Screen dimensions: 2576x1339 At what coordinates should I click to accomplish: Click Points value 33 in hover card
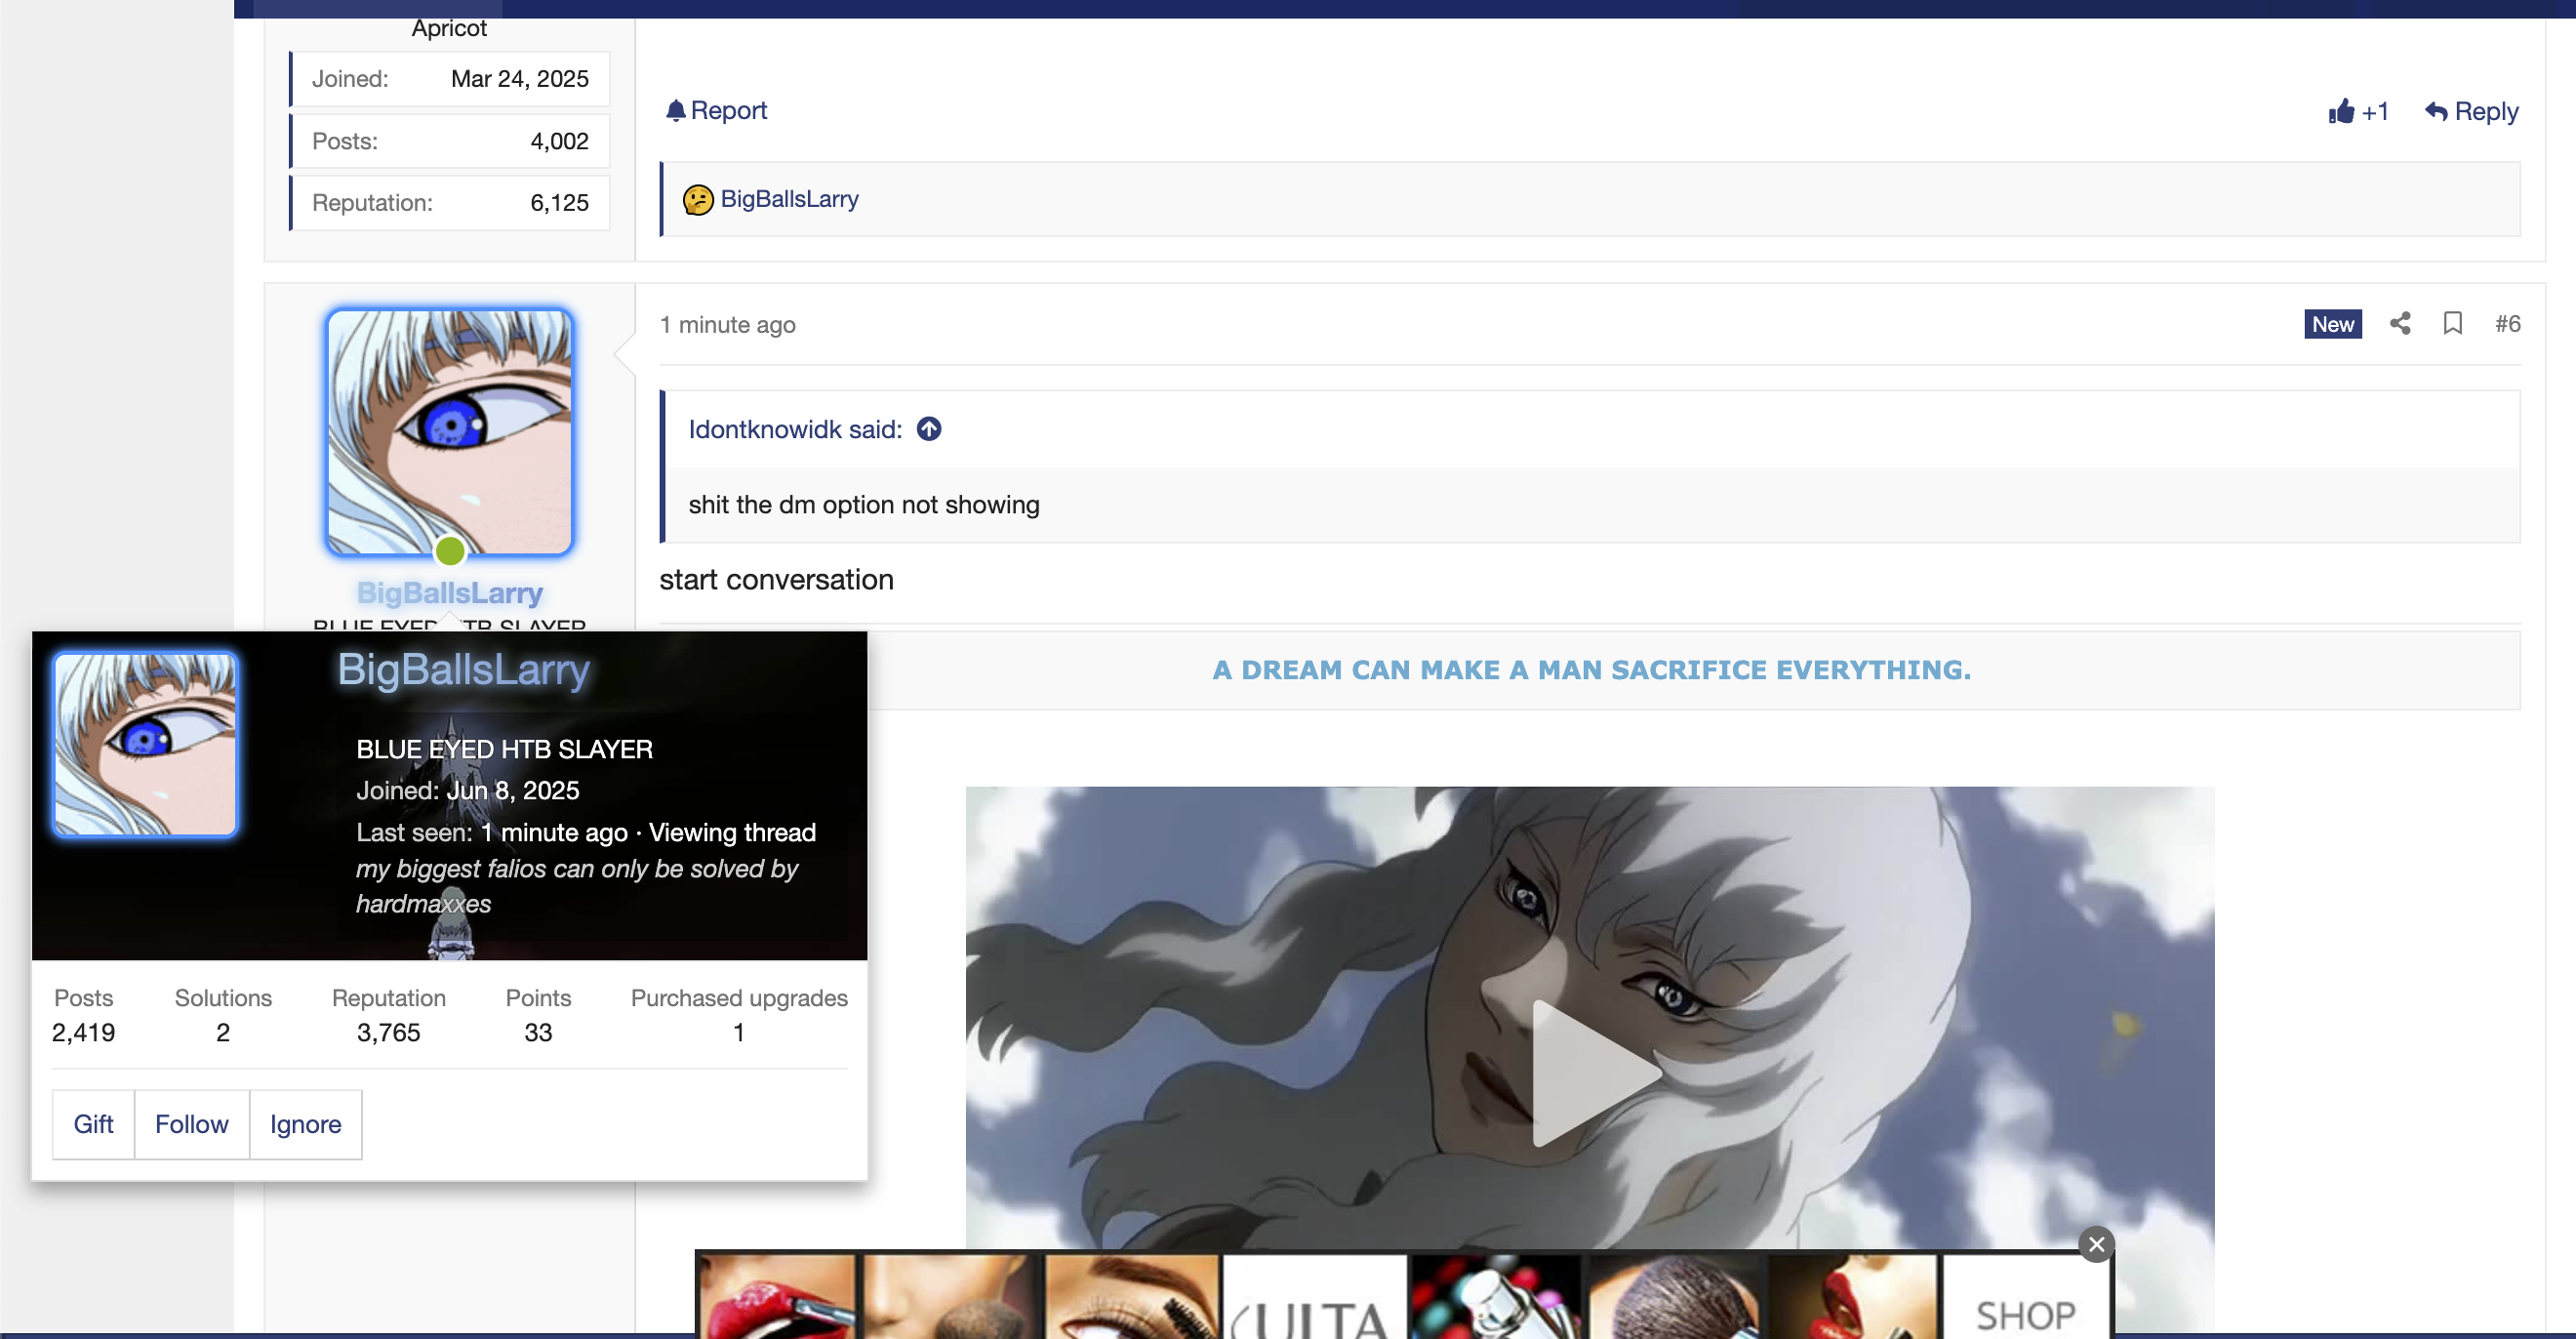point(538,1032)
